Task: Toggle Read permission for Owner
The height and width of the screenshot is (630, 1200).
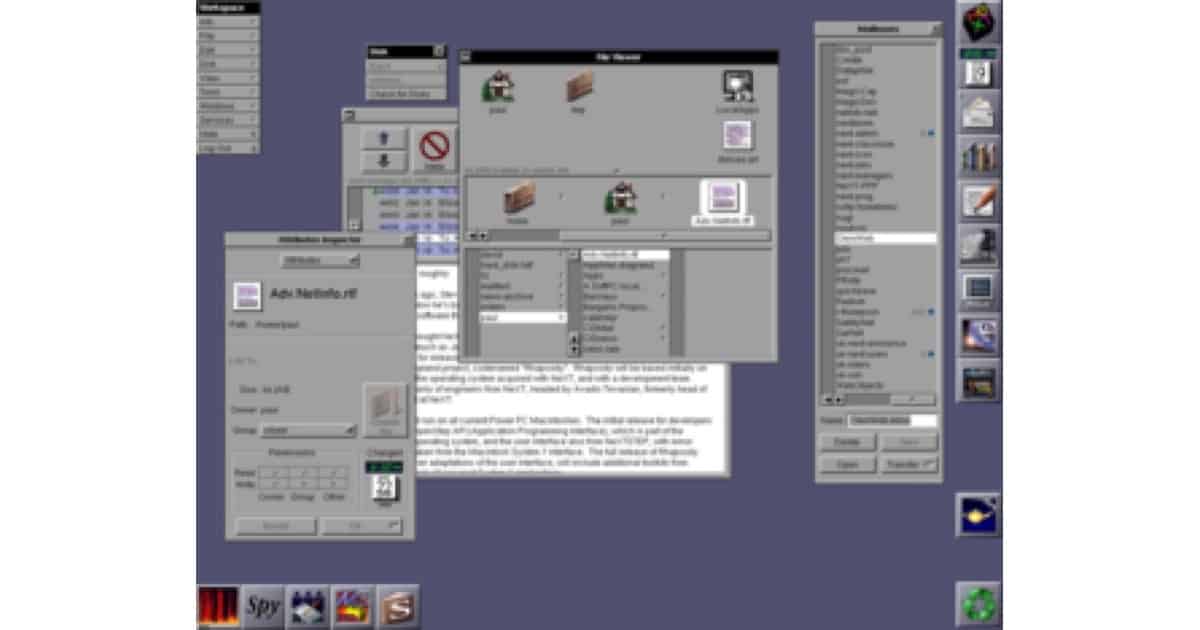Action: pos(271,472)
